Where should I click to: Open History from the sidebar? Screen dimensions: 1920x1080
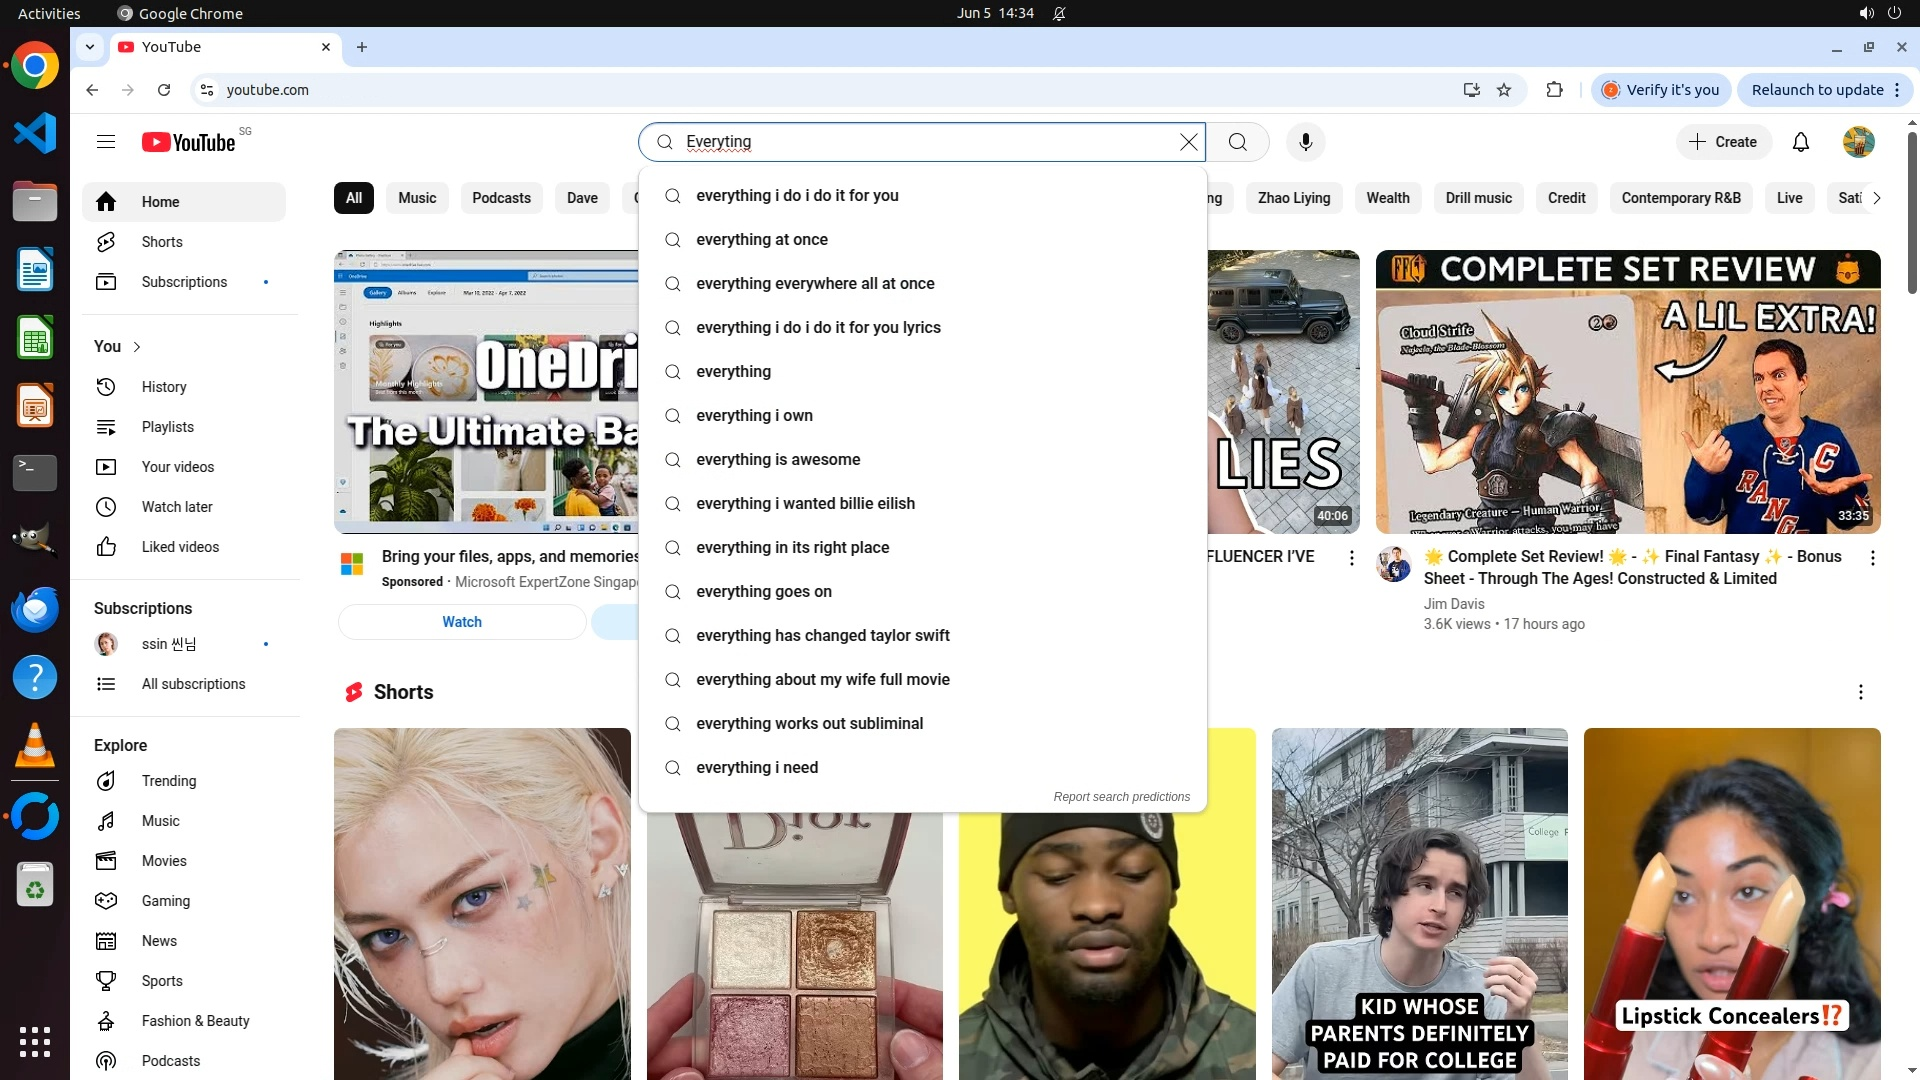[164, 387]
